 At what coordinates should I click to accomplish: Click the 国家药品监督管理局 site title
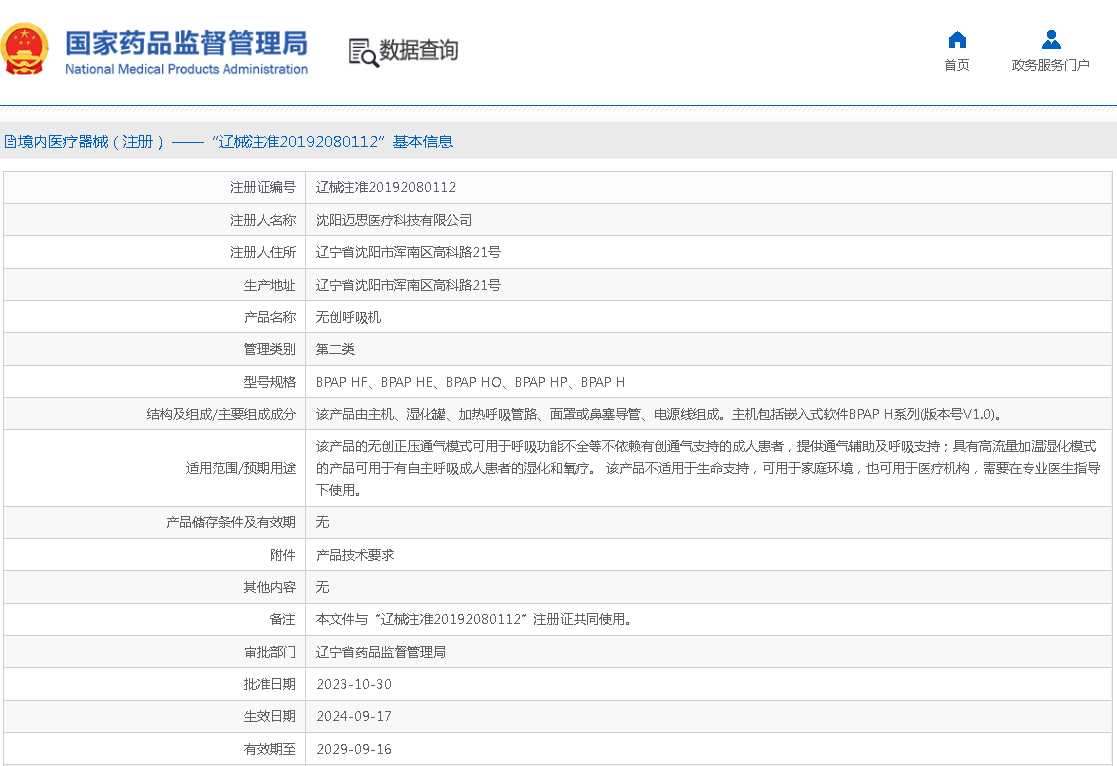point(186,44)
